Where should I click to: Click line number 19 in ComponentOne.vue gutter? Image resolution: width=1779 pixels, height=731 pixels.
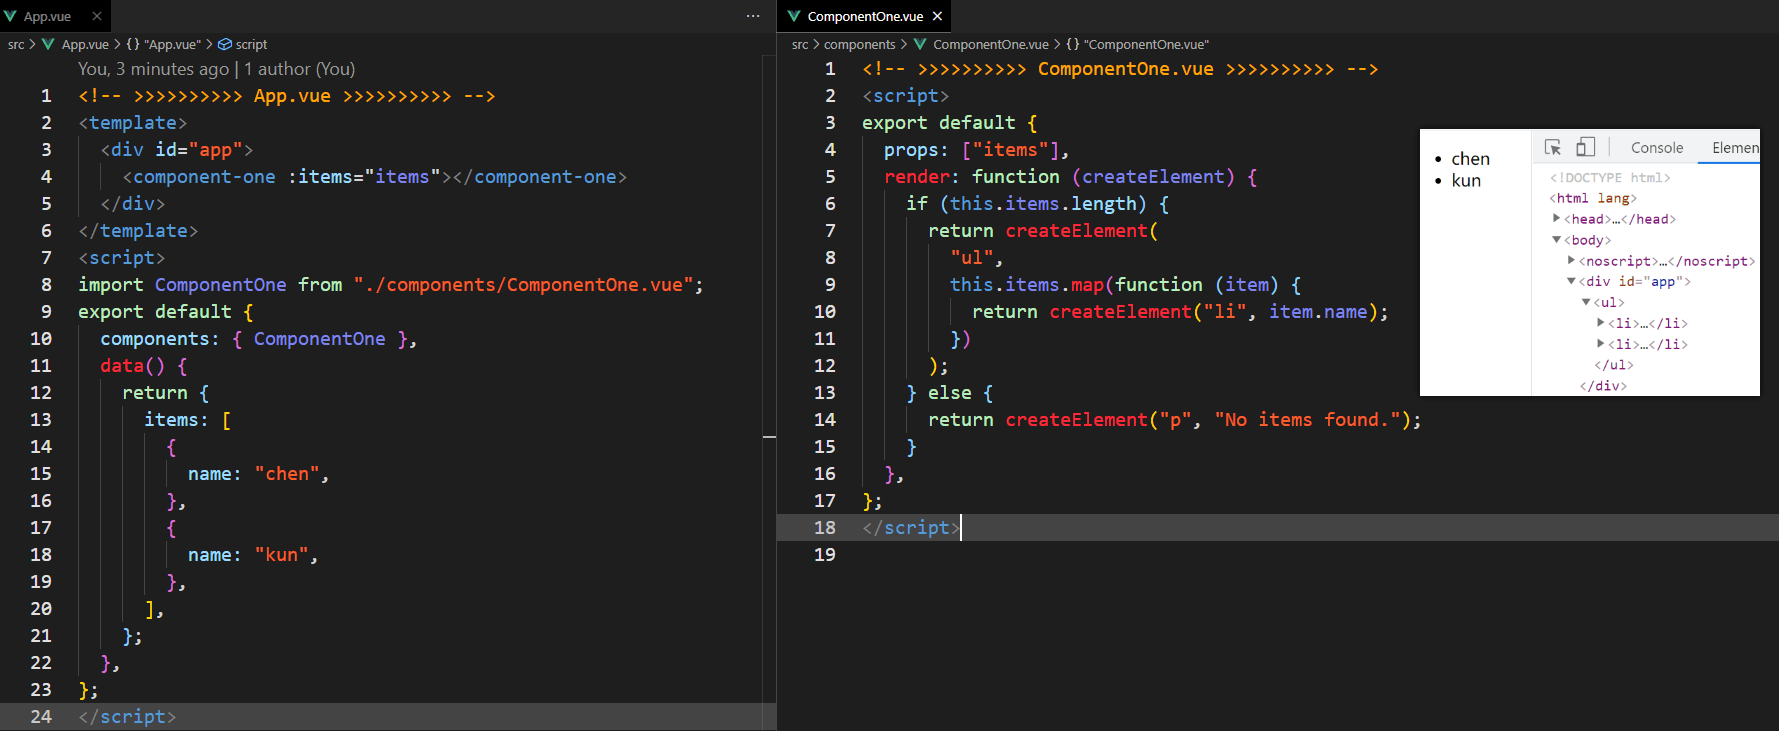[x=824, y=555]
